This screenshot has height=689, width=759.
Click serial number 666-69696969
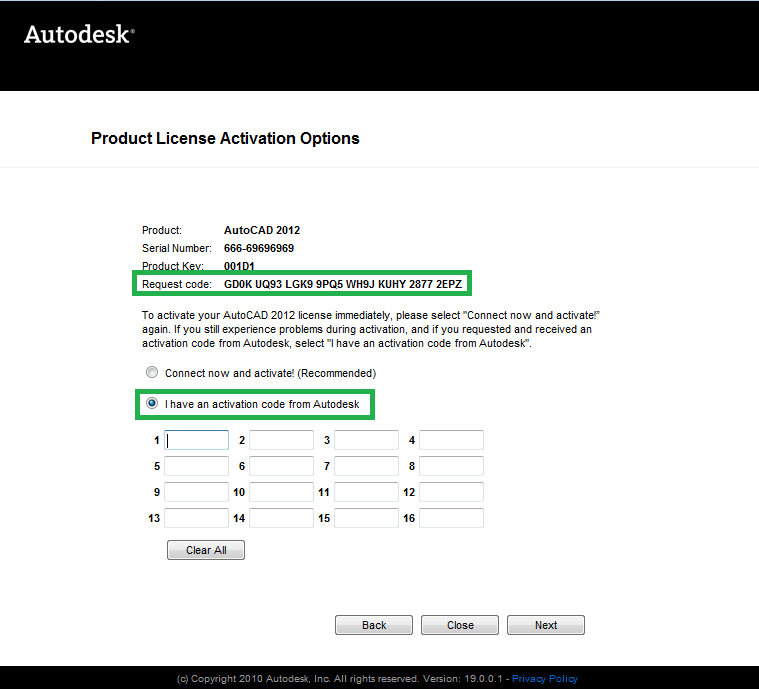coord(258,248)
